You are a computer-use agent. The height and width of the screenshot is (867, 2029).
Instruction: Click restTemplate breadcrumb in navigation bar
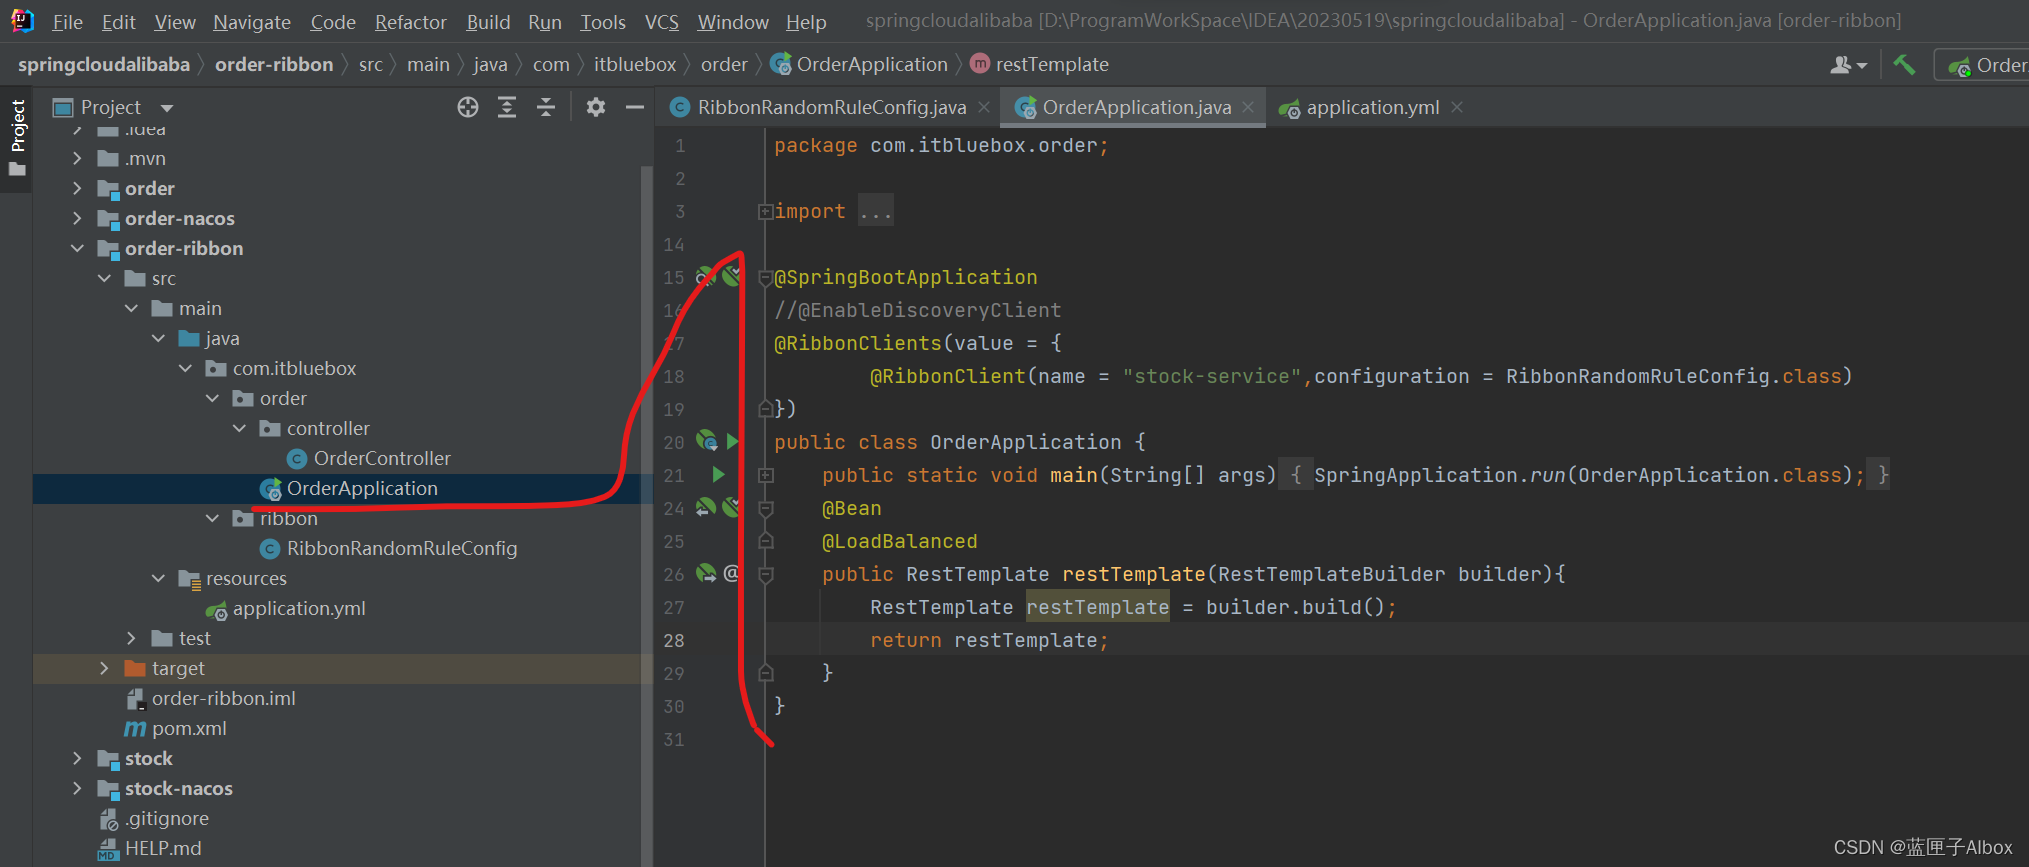coord(1040,65)
